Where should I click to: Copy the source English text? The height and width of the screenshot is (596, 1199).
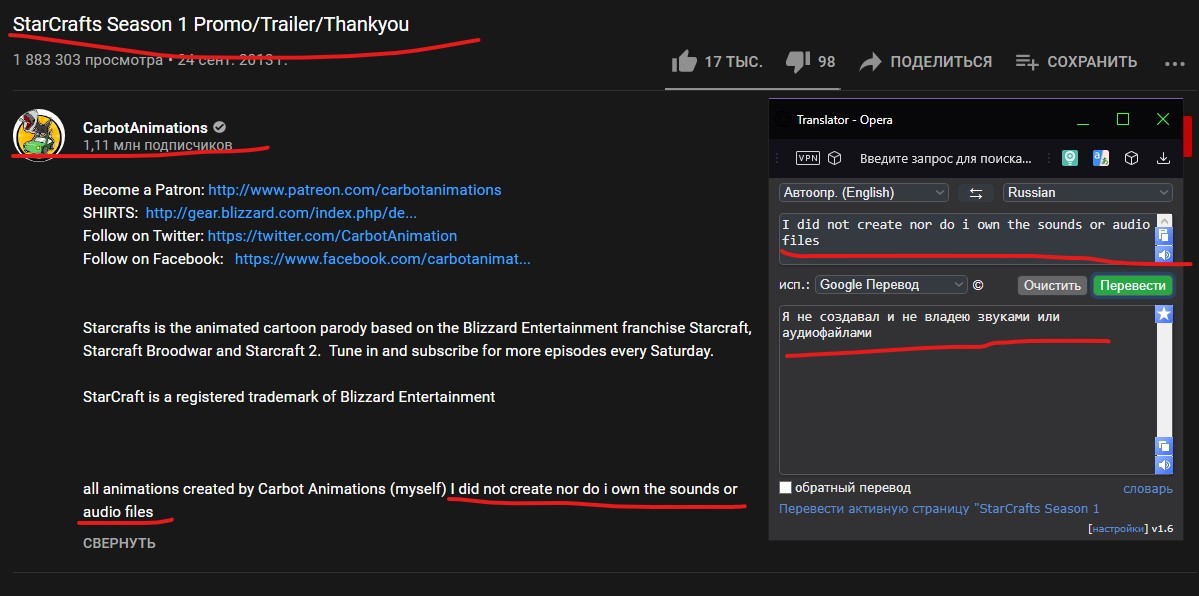coord(1164,236)
